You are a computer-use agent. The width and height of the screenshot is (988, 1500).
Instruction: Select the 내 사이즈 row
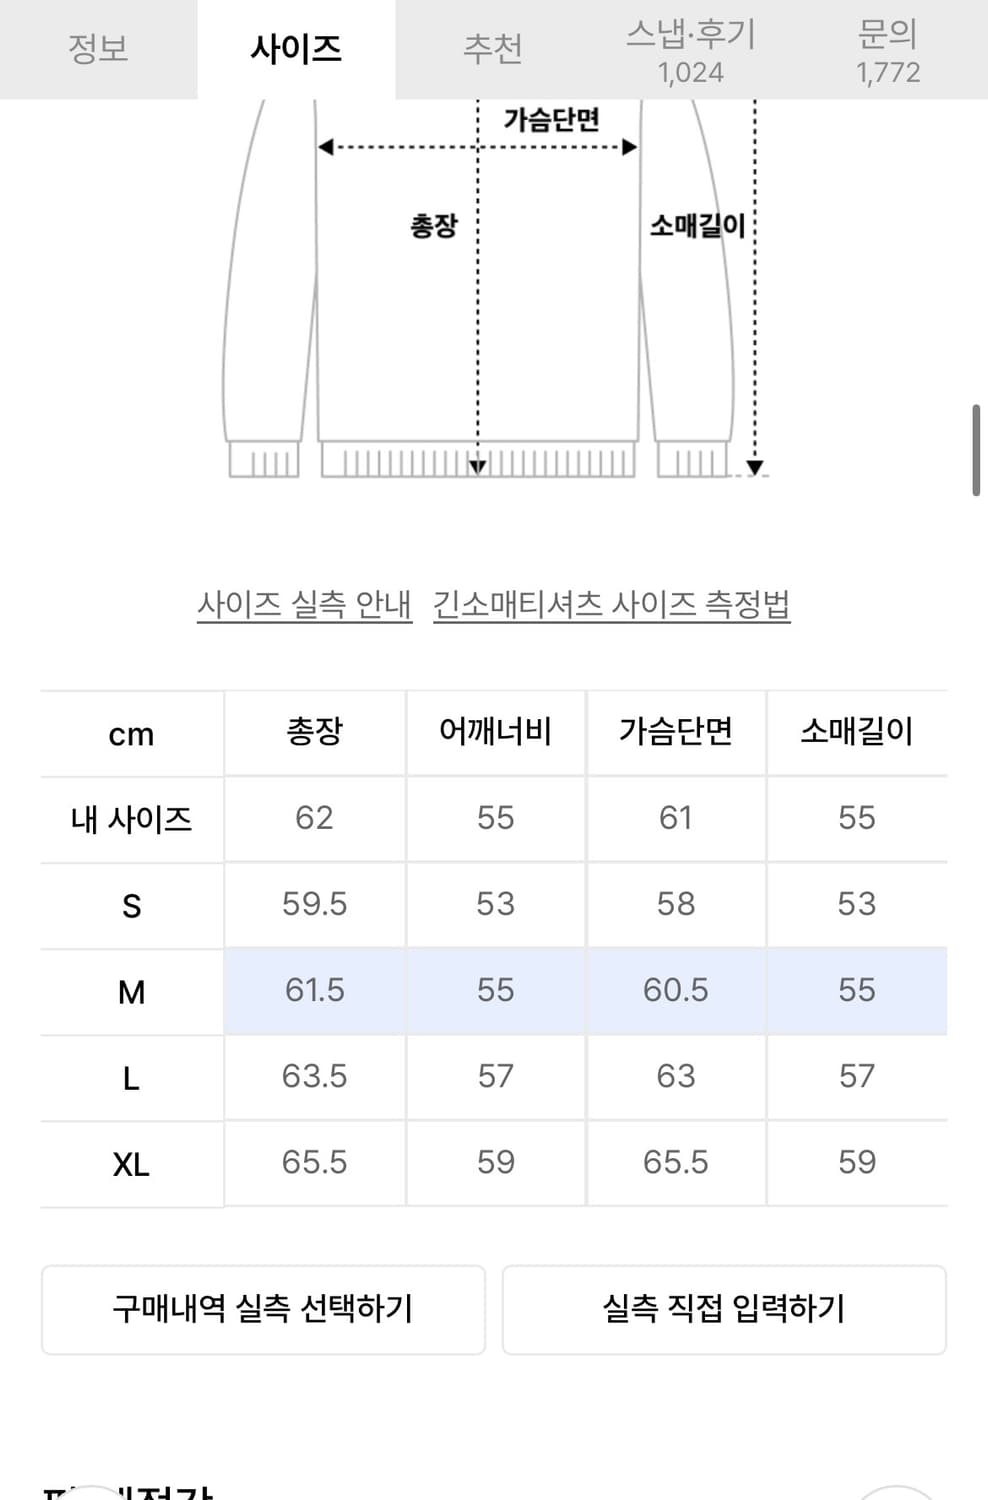[x=494, y=818]
